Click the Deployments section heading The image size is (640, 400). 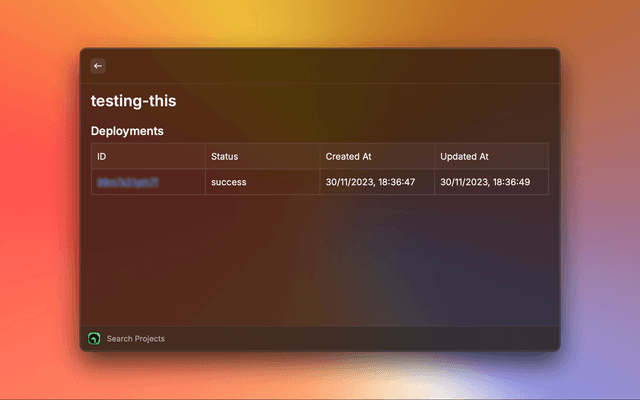127,131
